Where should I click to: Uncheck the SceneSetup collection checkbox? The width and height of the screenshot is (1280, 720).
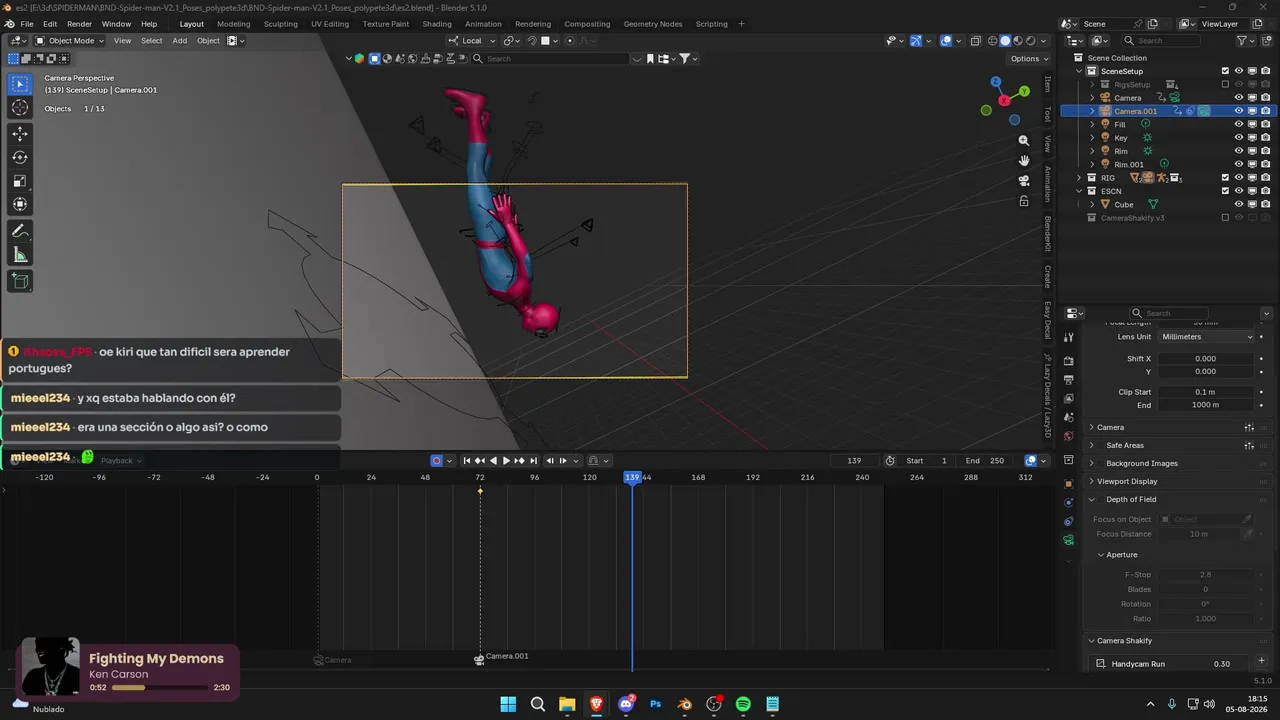tap(1225, 71)
